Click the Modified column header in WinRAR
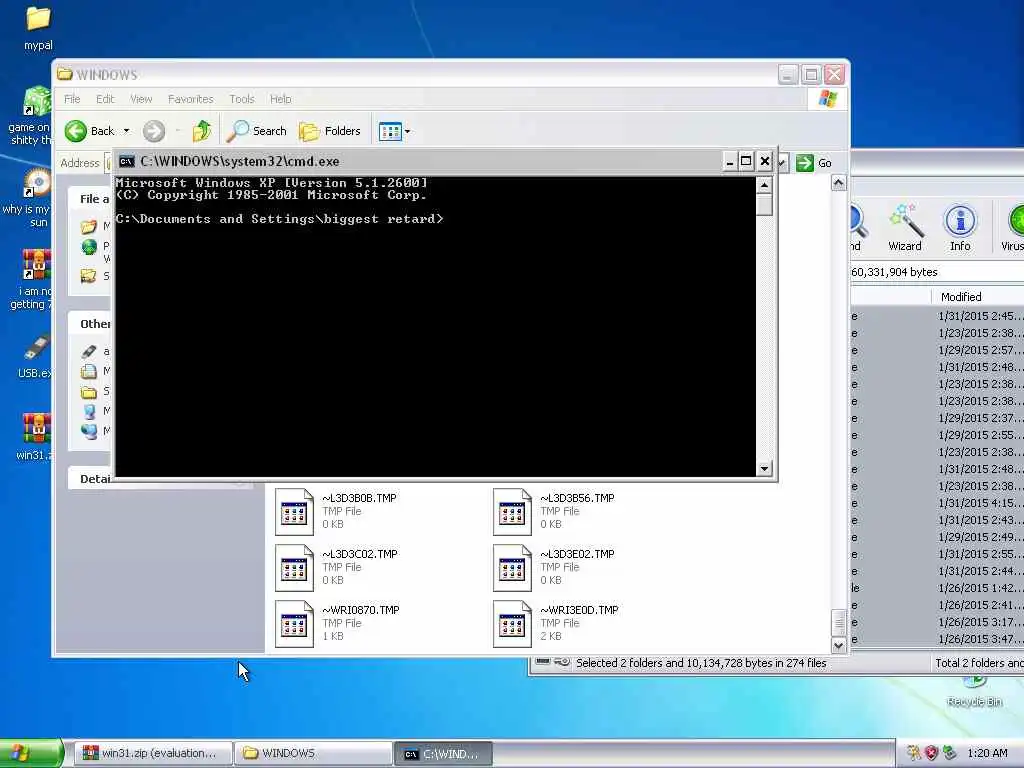 pyautogui.click(x=977, y=296)
